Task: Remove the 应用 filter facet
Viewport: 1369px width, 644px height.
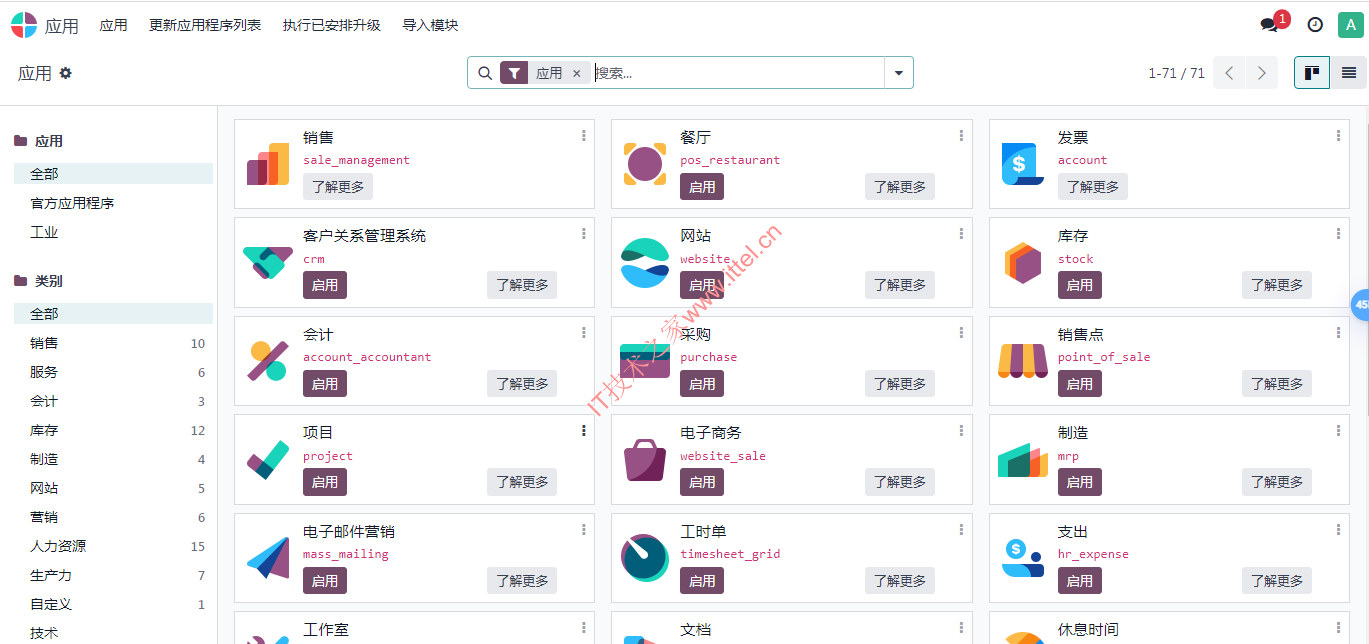Action: (576, 73)
